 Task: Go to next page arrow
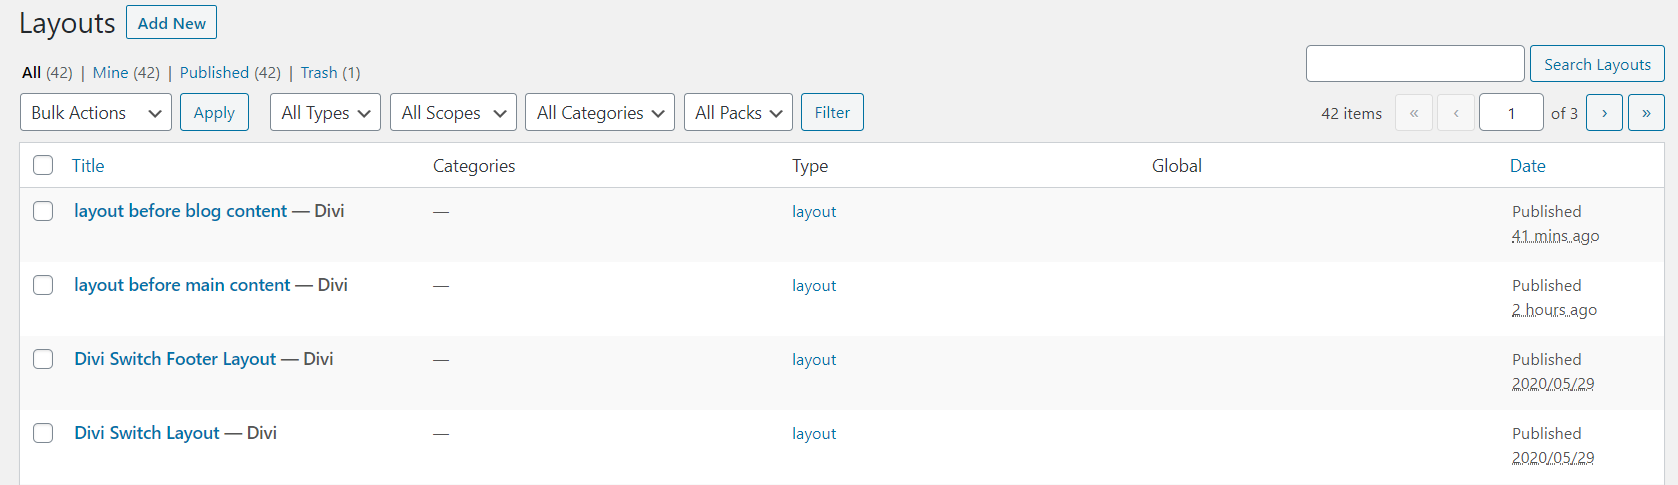pyautogui.click(x=1604, y=113)
